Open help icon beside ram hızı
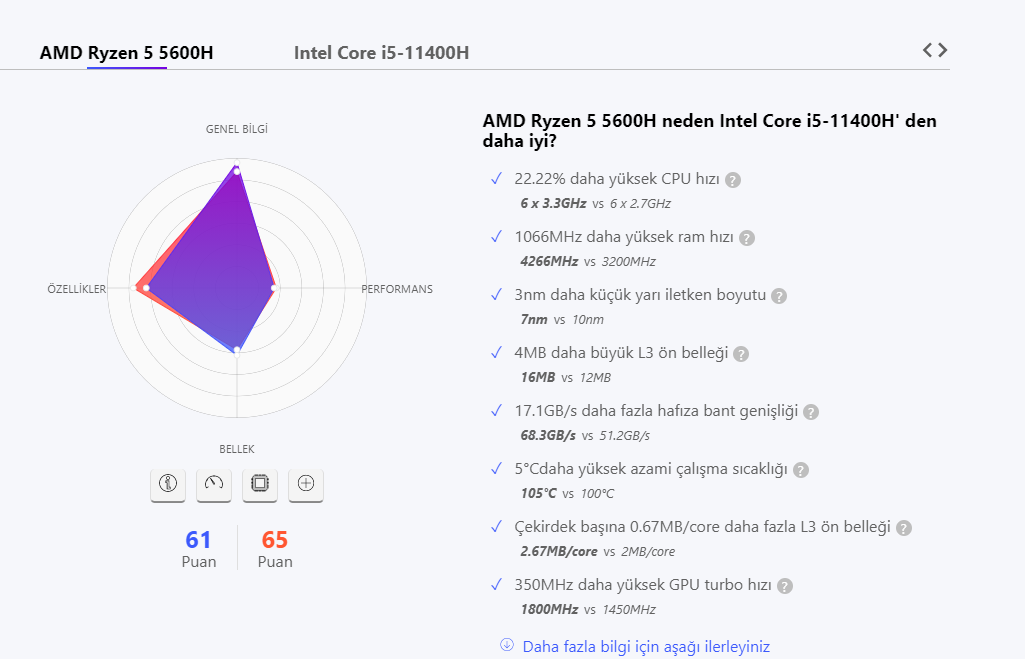The image size is (1025, 659). (x=746, y=238)
